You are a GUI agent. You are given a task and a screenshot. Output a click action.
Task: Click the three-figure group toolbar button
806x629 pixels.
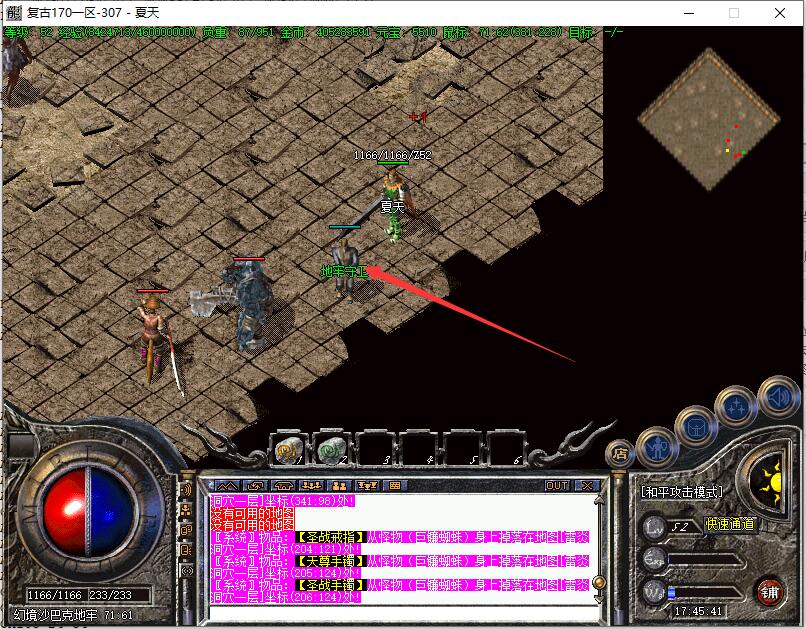[311, 486]
